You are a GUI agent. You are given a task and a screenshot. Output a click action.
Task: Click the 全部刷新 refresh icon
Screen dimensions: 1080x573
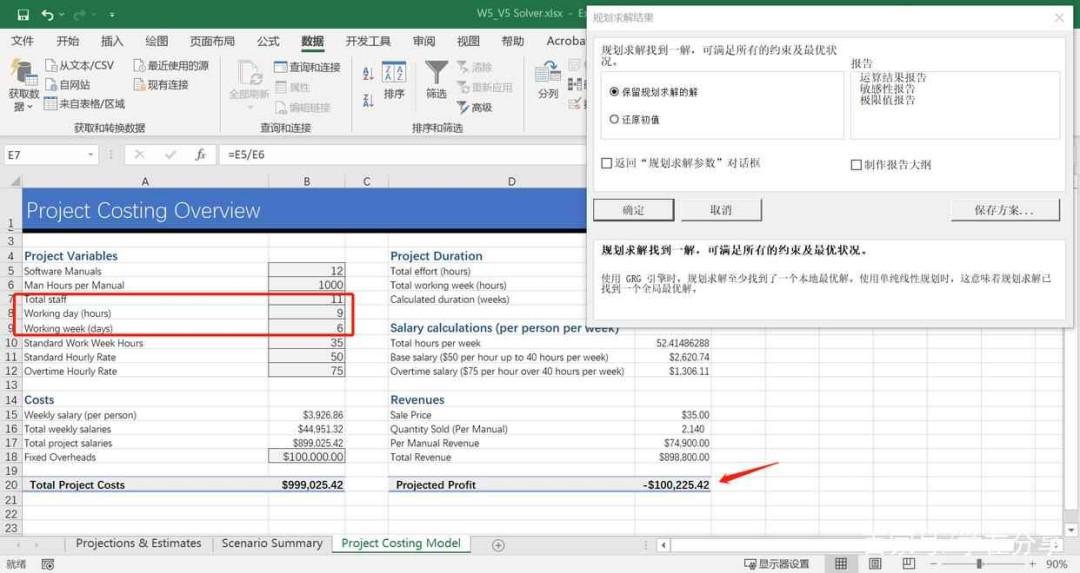click(249, 72)
